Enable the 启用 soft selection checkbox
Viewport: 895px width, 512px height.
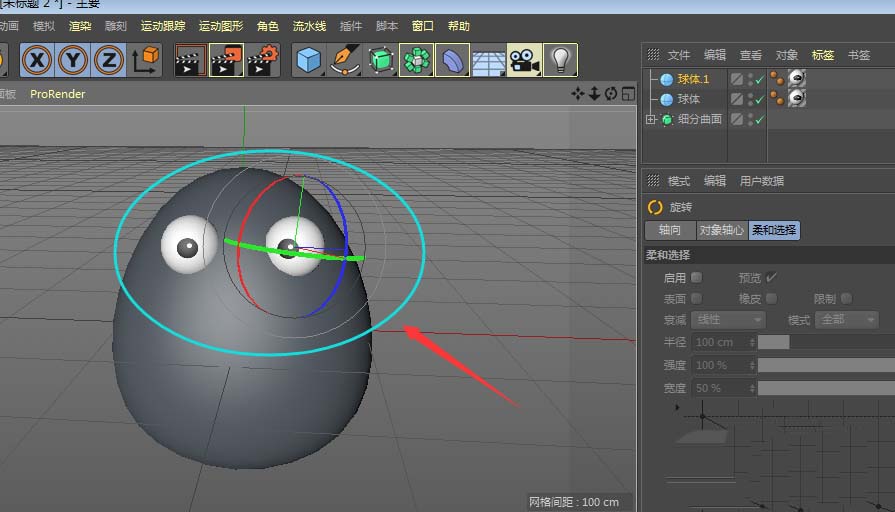pos(697,277)
